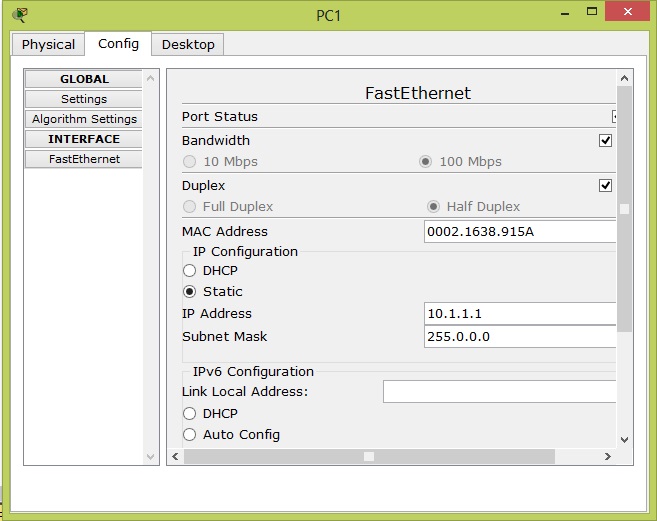657x521 pixels.
Task: Select the Static IP radio button
Action: [x=189, y=292]
